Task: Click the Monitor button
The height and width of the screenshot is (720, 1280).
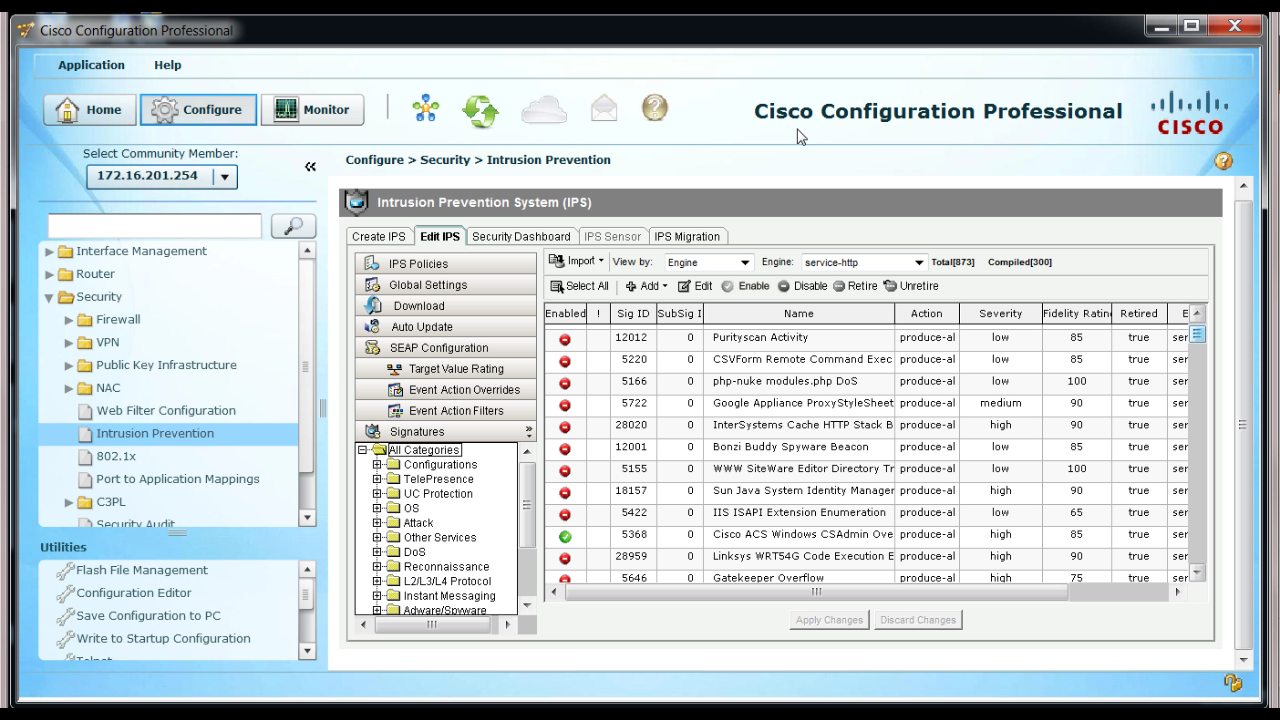Action: tap(312, 110)
